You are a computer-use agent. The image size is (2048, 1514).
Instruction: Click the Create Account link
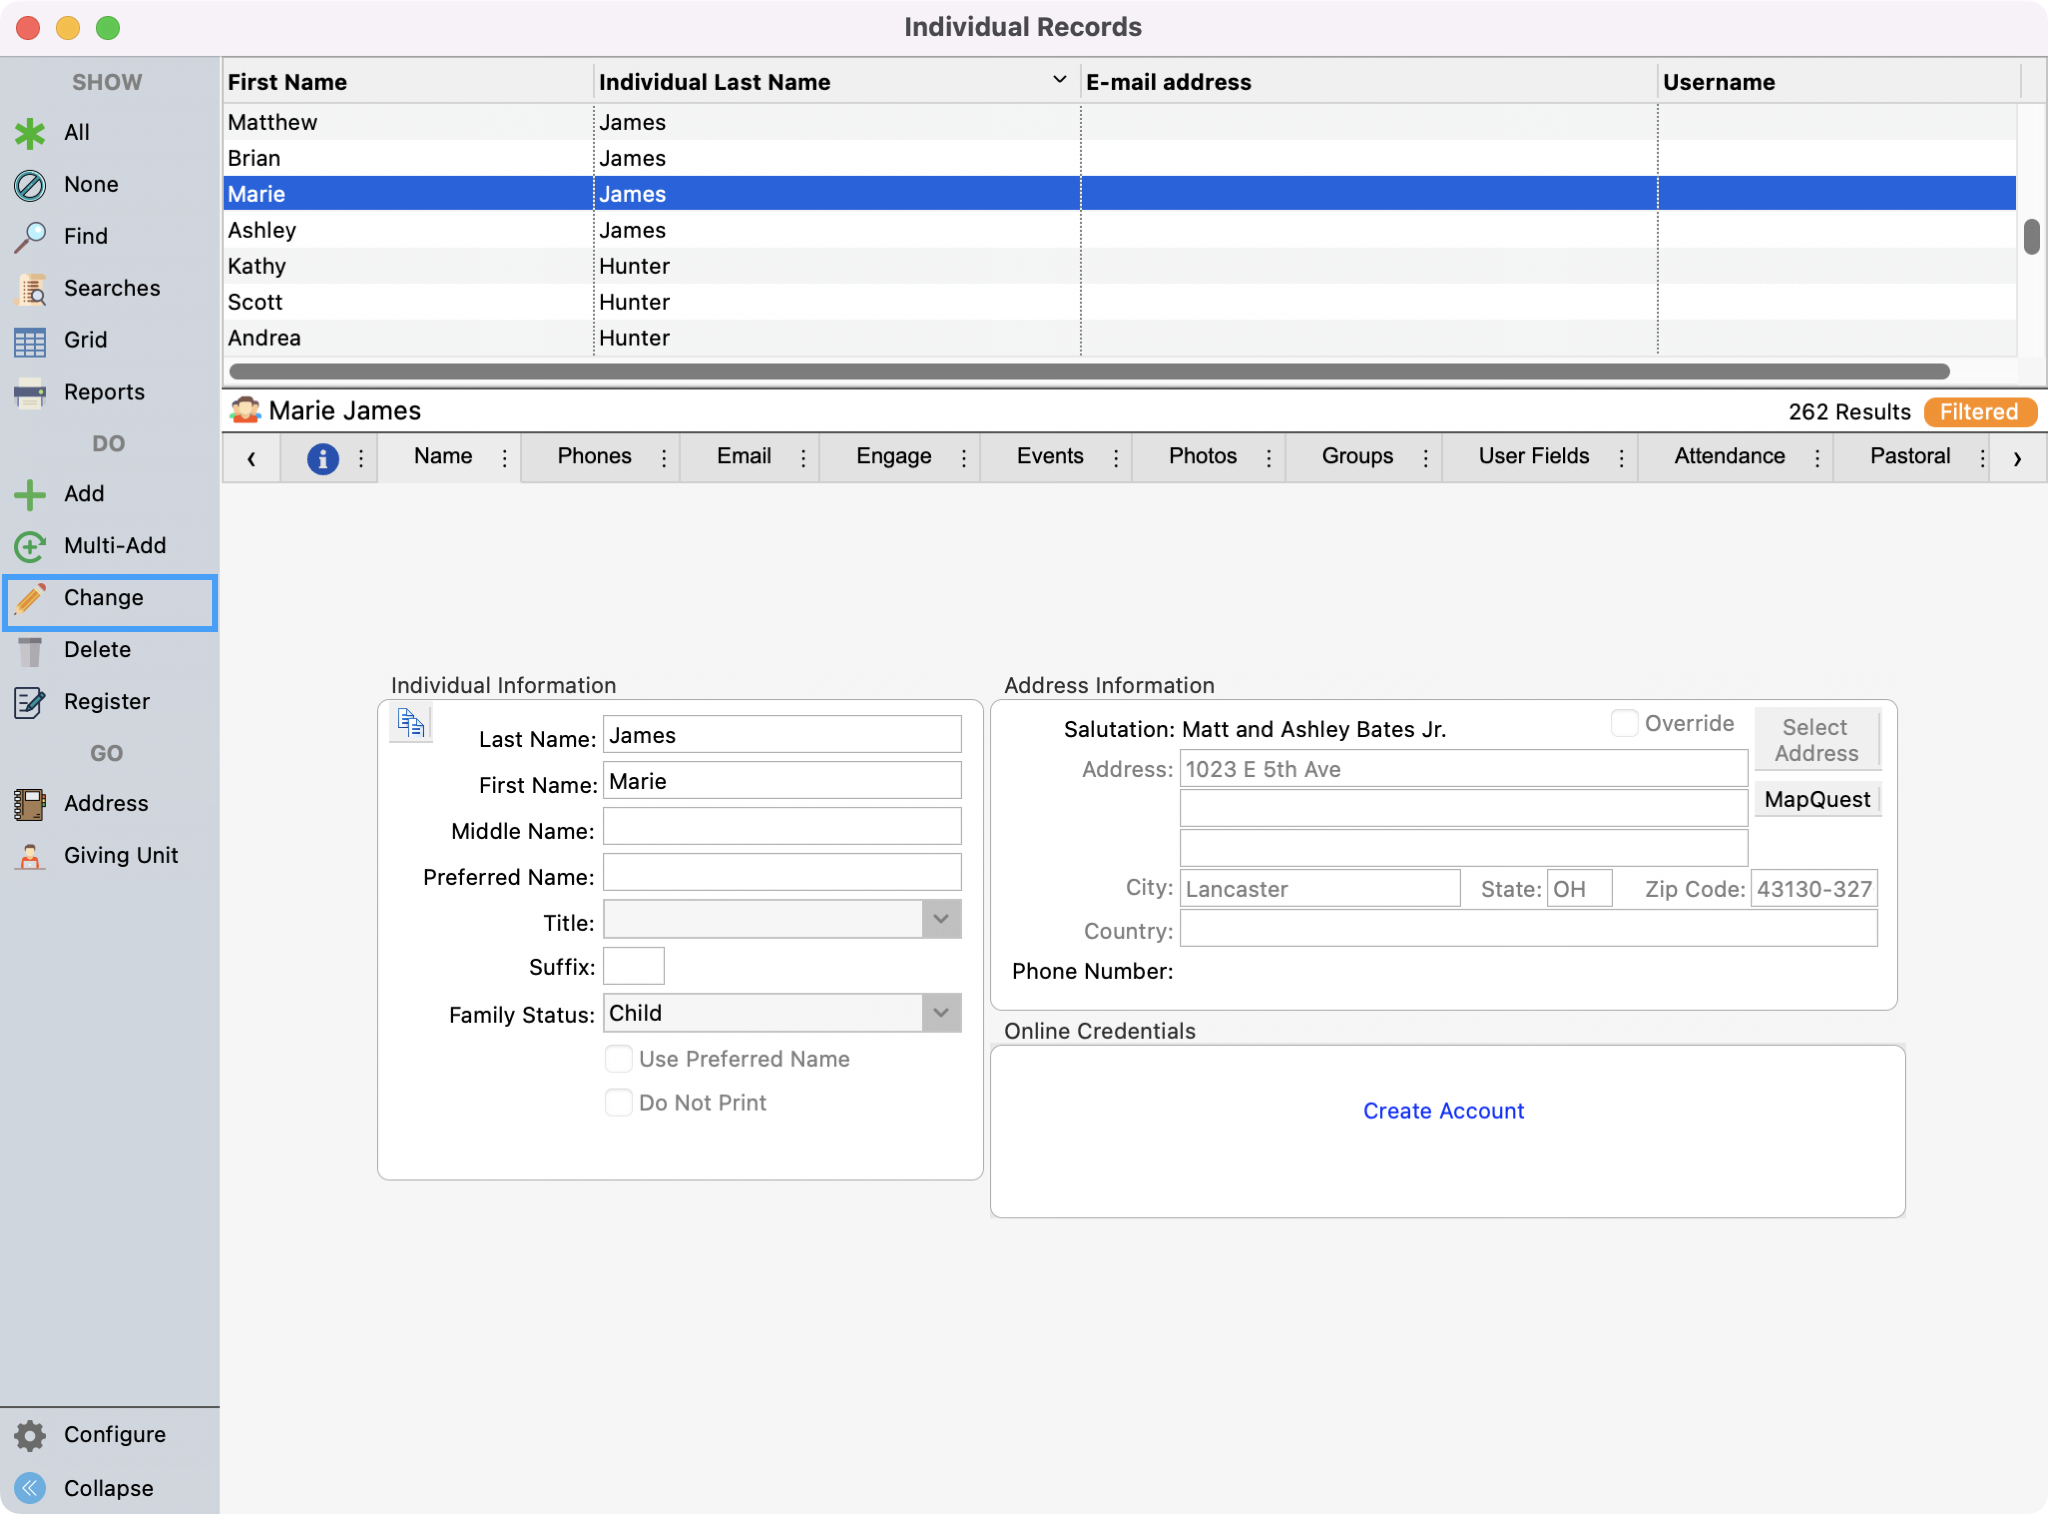coord(1443,1110)
